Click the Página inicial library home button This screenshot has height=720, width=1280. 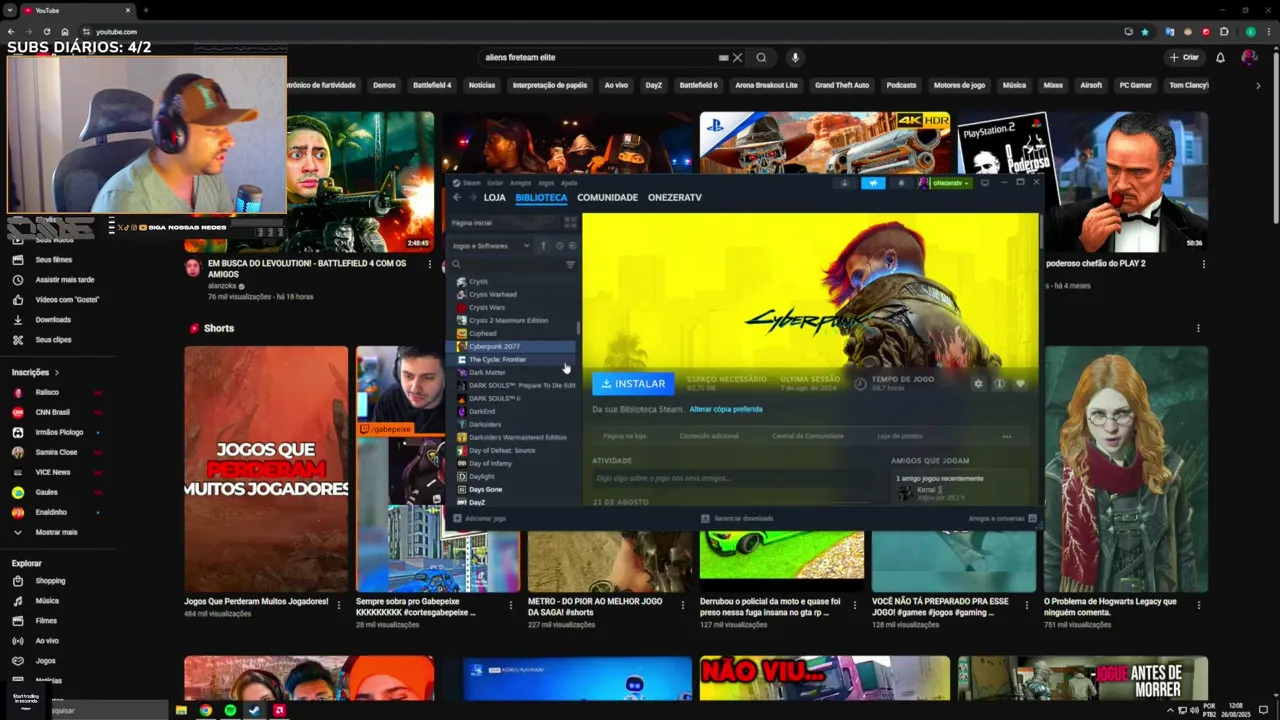tap(505, 223)
